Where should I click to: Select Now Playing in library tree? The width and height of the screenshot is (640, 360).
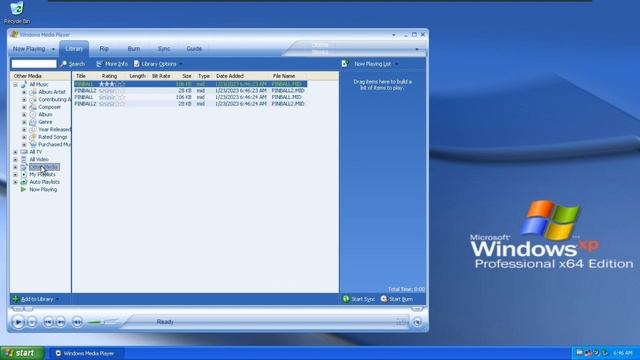(x=43, y=190)
